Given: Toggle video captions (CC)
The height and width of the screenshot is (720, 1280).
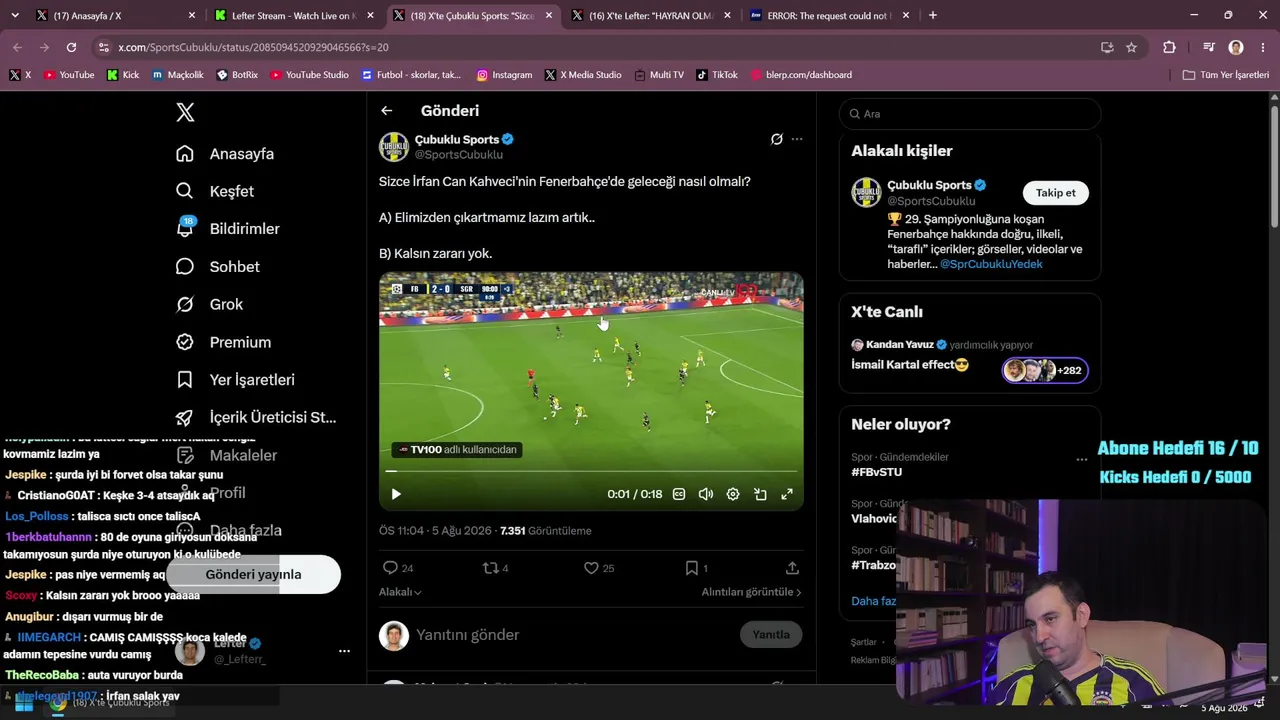Looking at the screenshot, I should coord(679,494).
